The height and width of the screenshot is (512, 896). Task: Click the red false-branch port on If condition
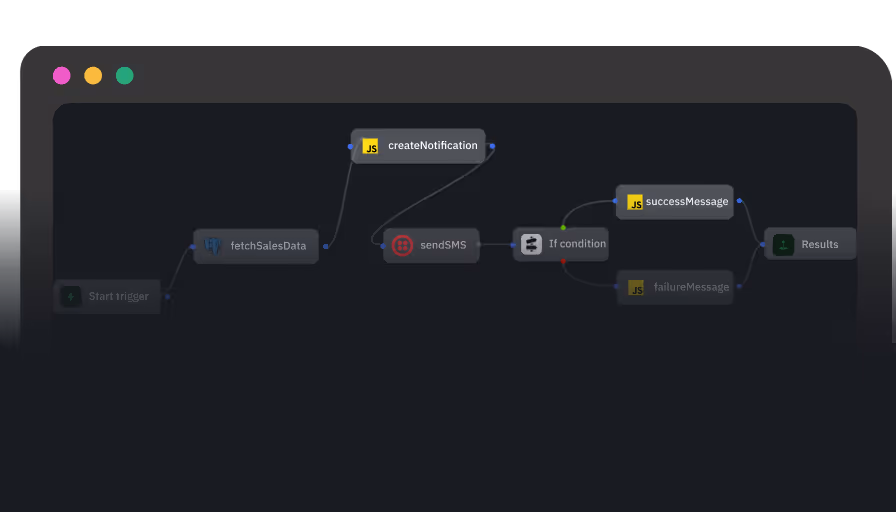pyautogui.click(x=563, y=262)
